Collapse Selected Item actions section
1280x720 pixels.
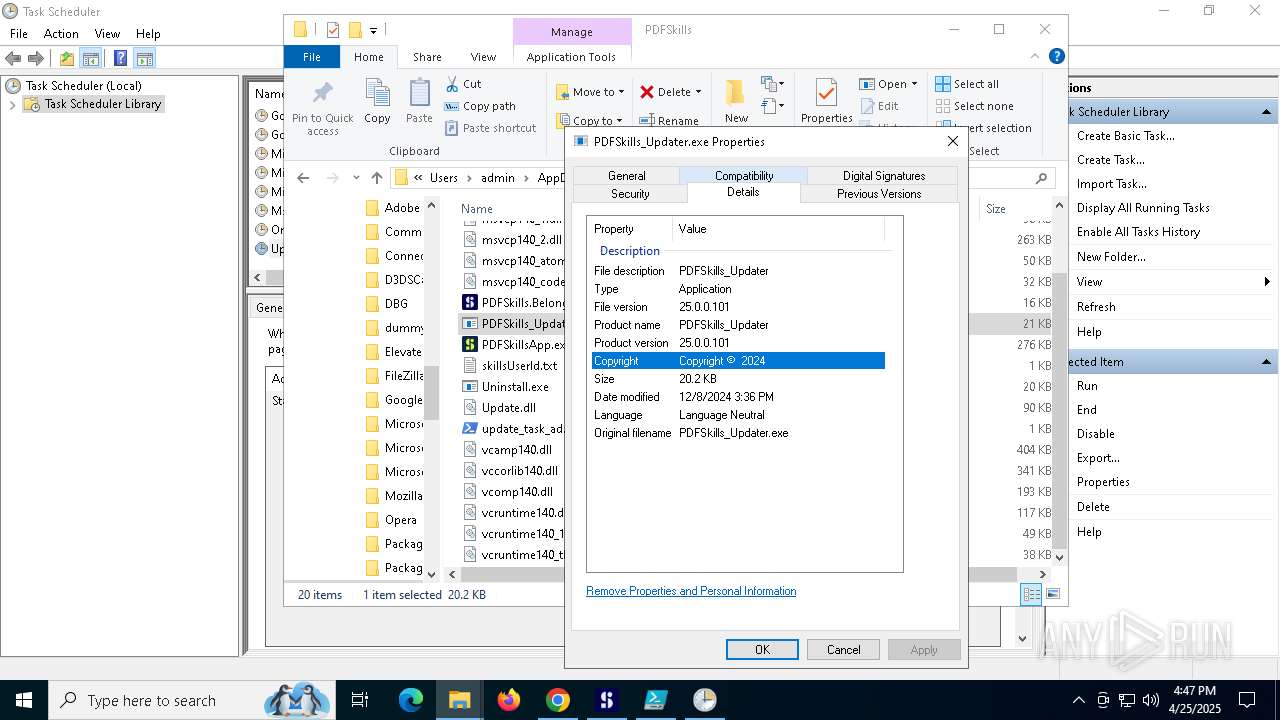click(1267, 362)
